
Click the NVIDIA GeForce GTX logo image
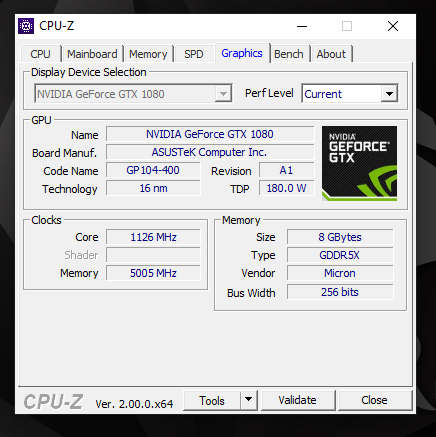pyautogui.click(x=359, y=163)
